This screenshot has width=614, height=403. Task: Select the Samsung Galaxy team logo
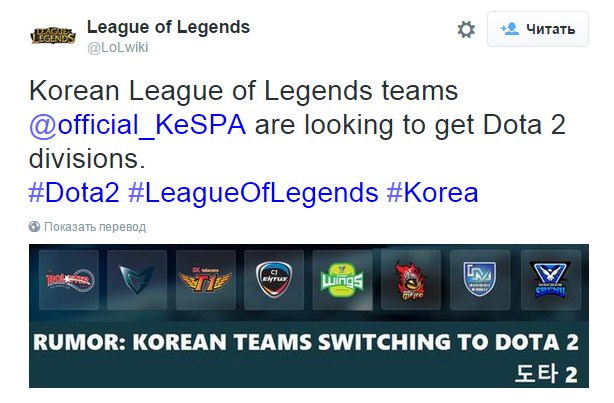(x=137, y=280)
